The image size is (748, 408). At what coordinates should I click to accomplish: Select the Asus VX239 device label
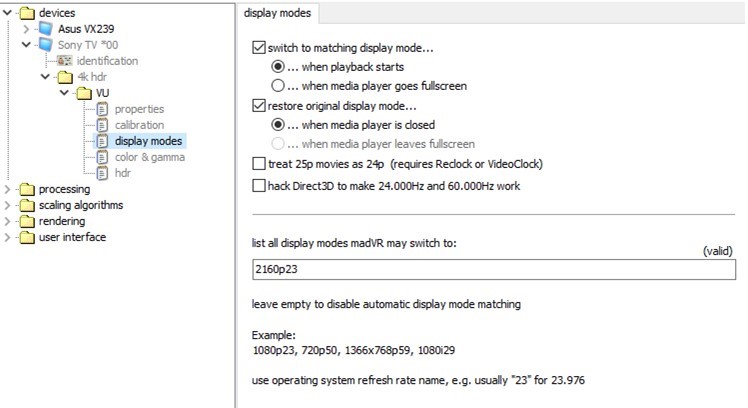(86, 29)
